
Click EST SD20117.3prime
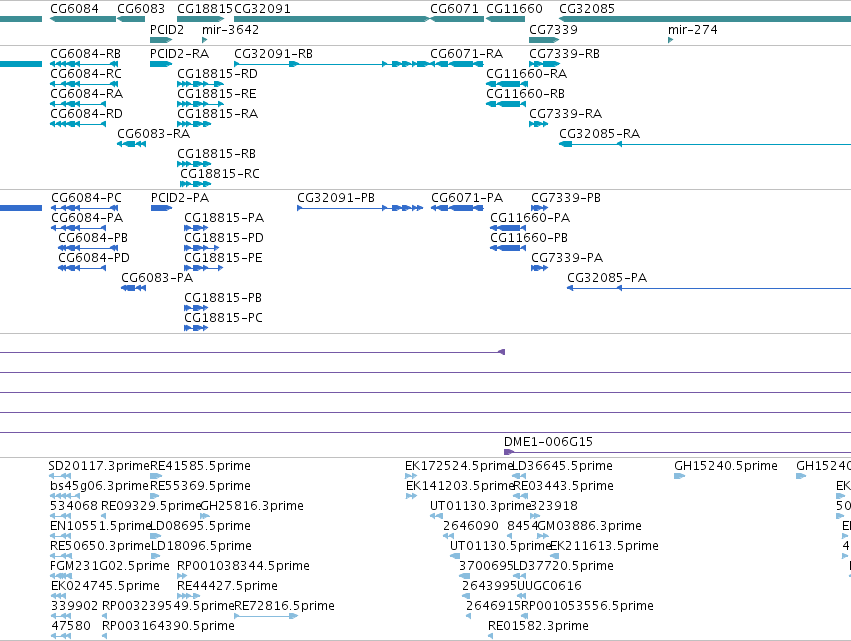click(x=99, y=466)
